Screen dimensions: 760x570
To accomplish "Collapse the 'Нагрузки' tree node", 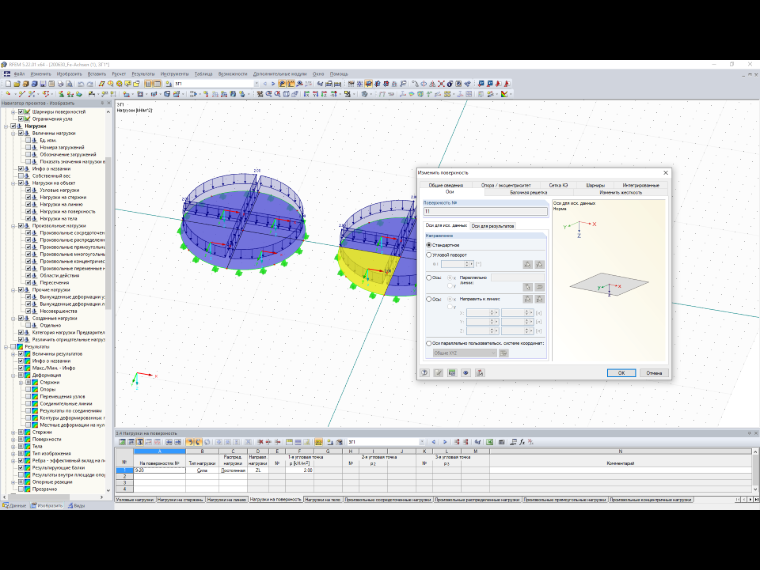I will tap(6, 126).
